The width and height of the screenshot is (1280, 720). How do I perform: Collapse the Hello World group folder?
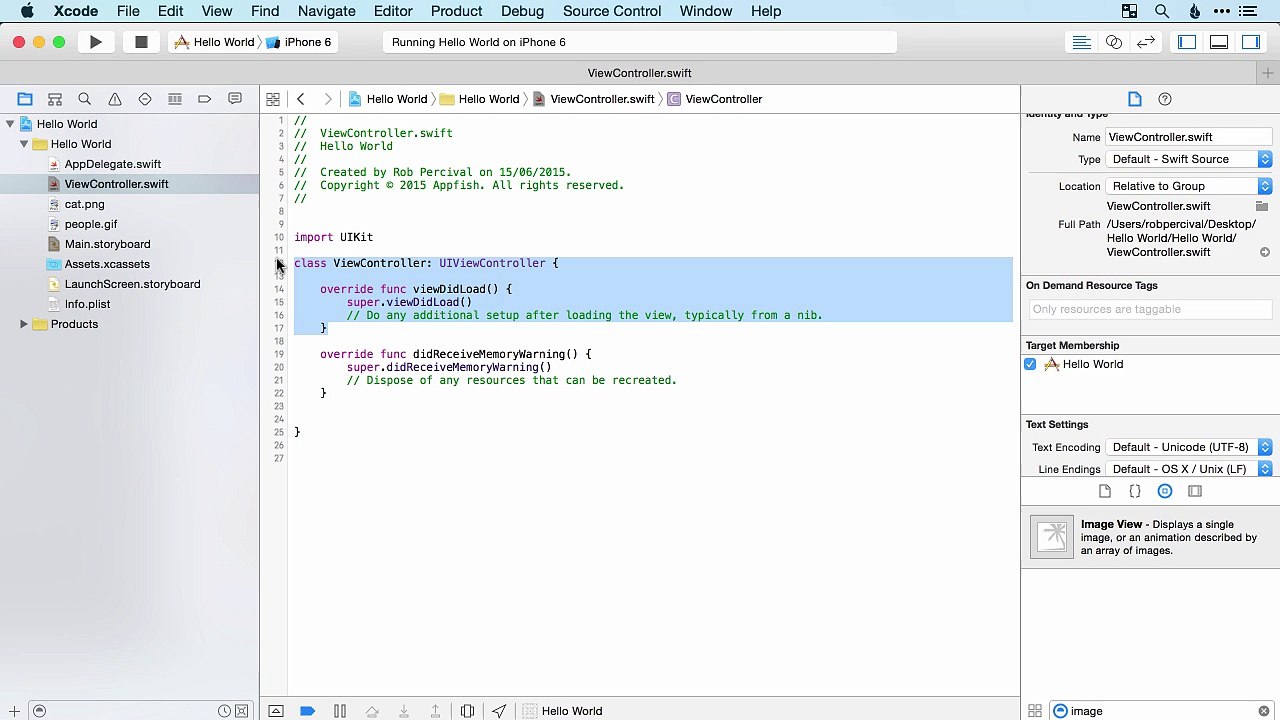pos(24,144)
